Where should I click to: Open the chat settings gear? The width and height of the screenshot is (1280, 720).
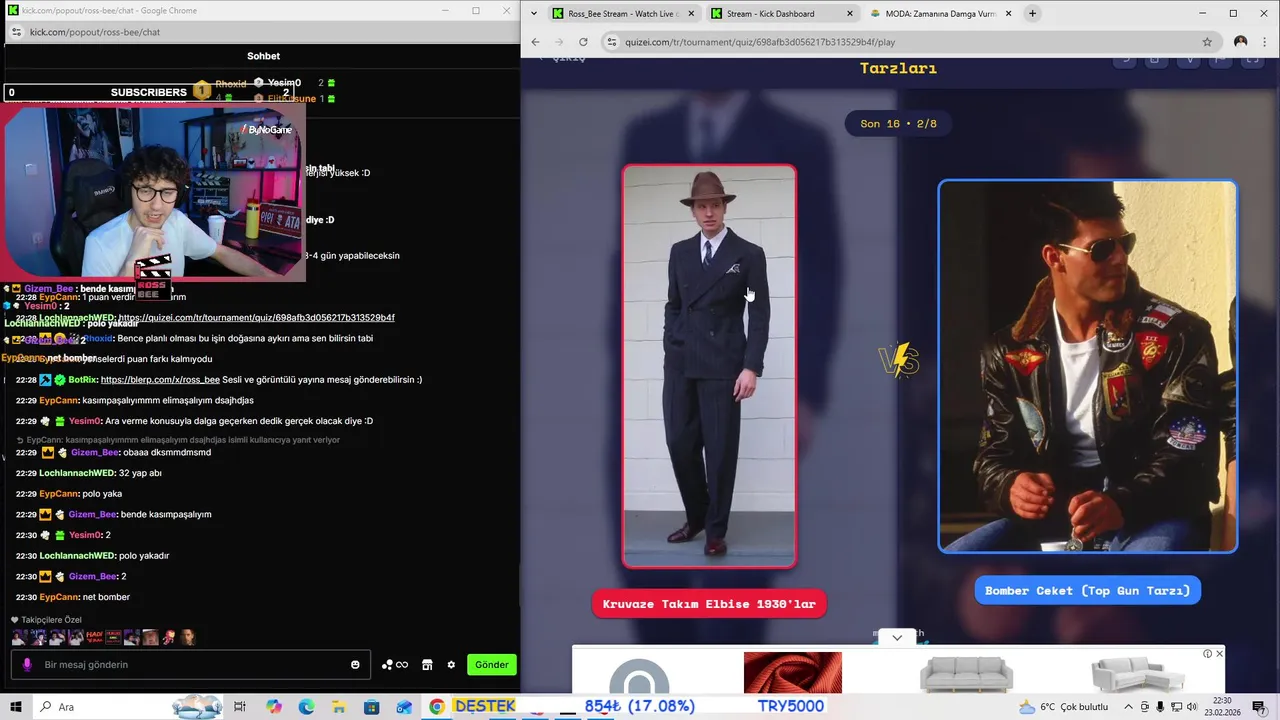pos(451,665)
